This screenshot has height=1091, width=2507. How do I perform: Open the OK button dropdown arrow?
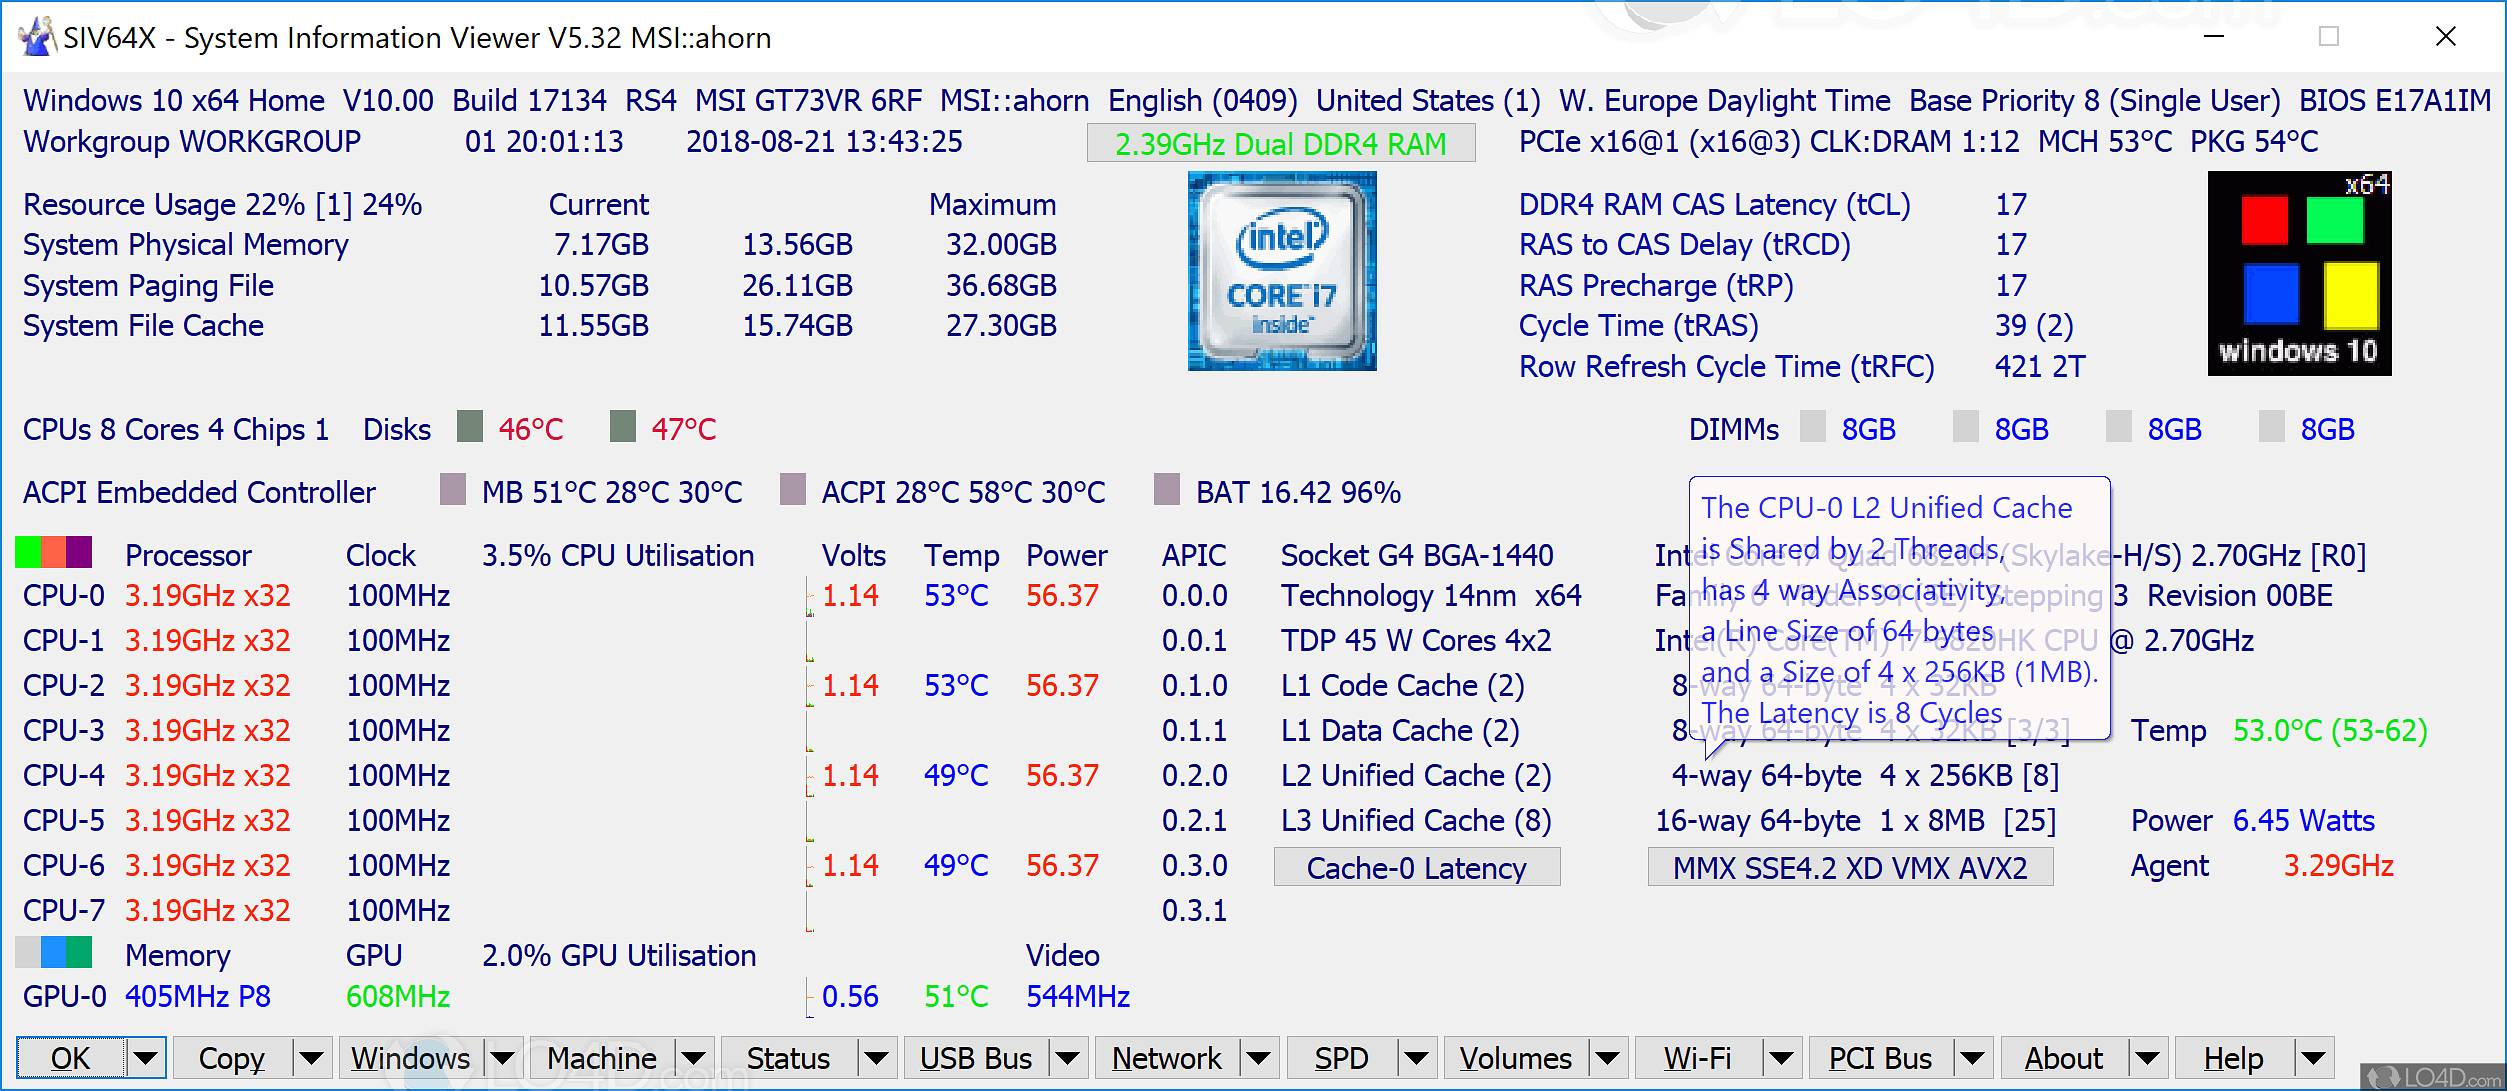point(146,1058)
